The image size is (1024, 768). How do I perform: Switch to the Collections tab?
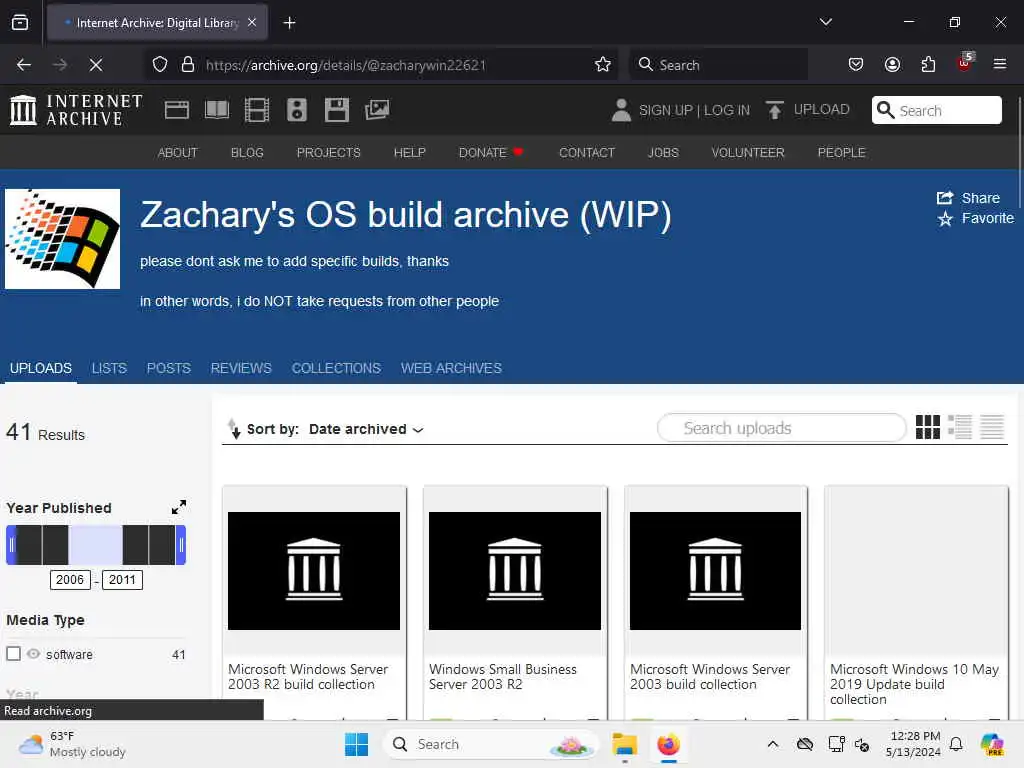[336, 368]
